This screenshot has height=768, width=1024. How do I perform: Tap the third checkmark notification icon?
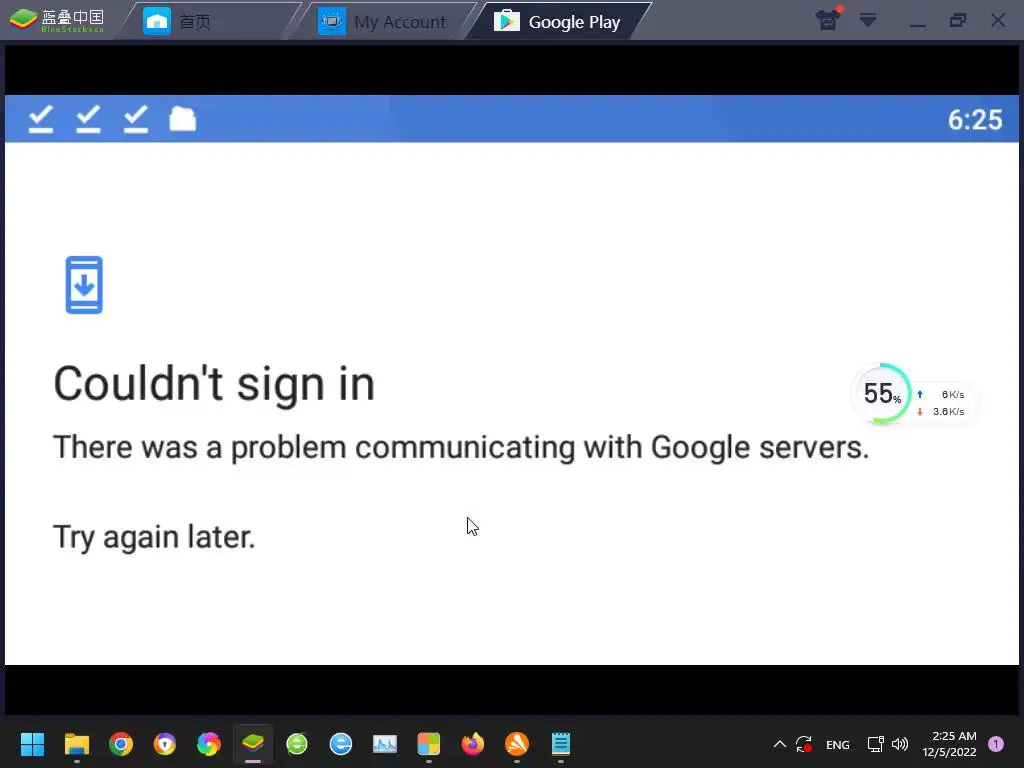[x=136, y=120]
